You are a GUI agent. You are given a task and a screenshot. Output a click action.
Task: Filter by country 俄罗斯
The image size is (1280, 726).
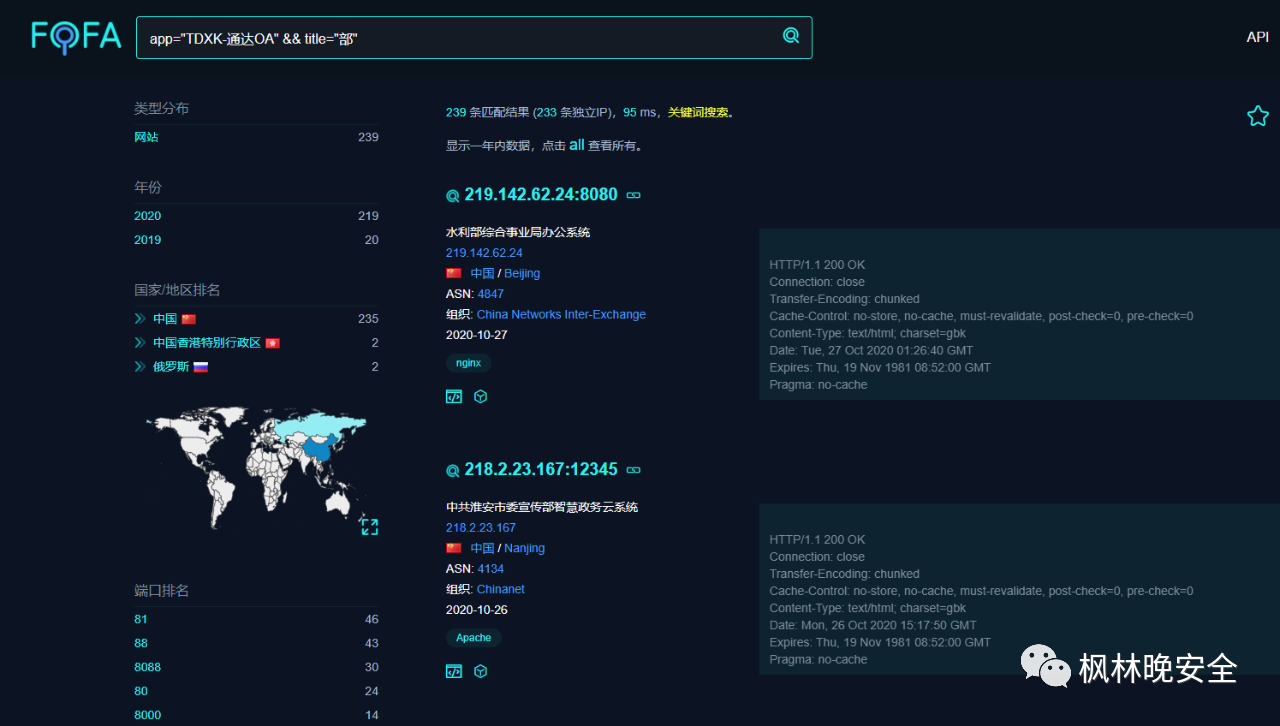coord(171,367)
